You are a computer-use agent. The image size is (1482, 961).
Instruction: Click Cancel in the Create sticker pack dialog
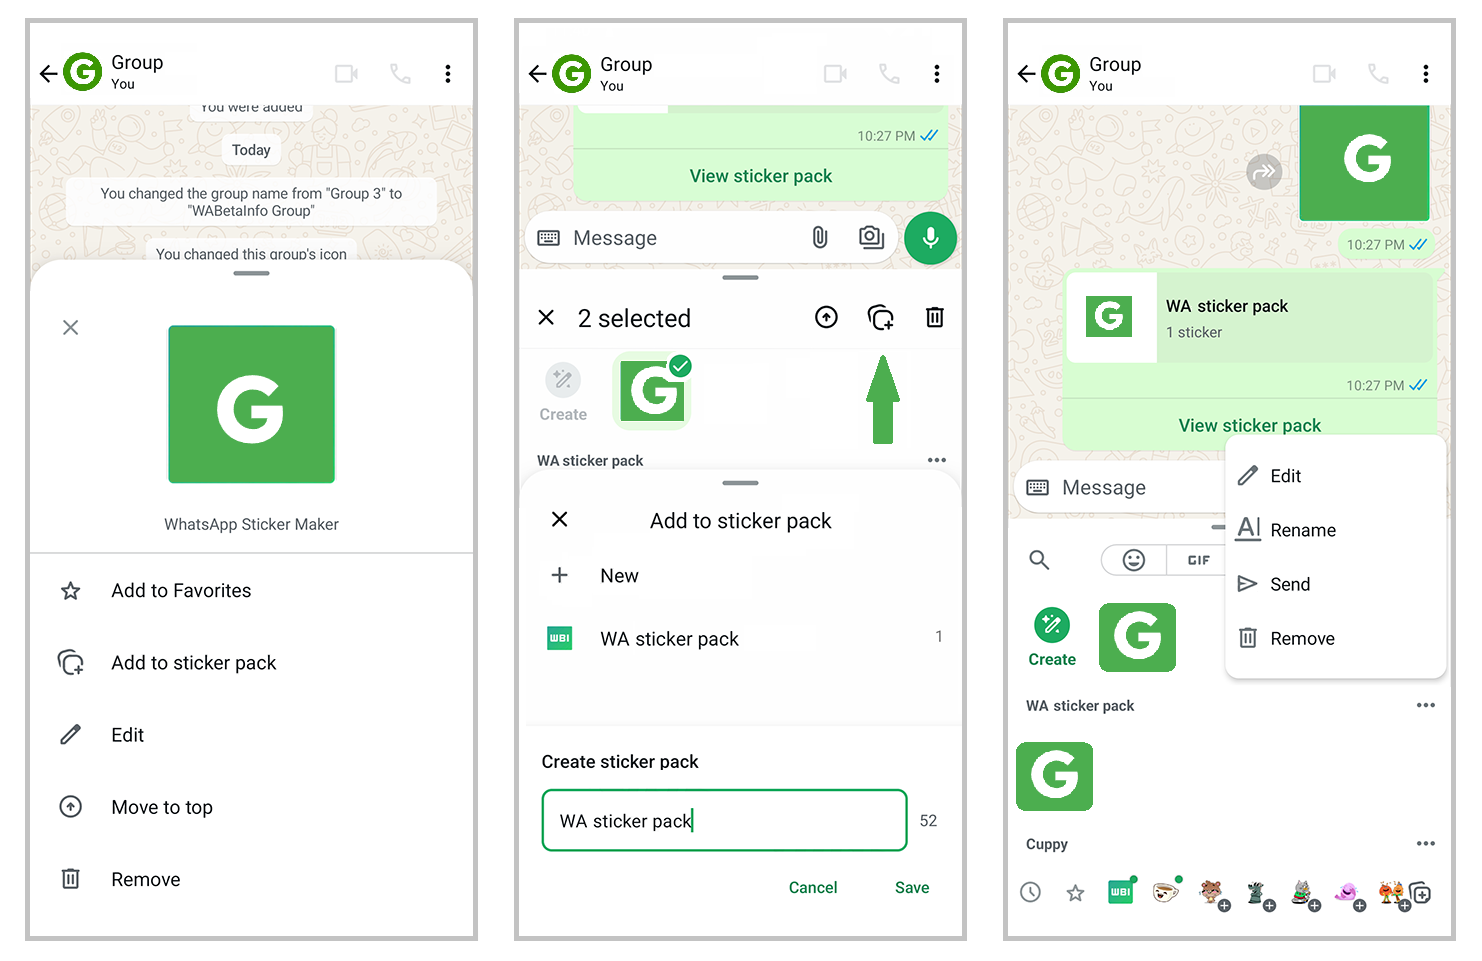[x=813, y=887]
